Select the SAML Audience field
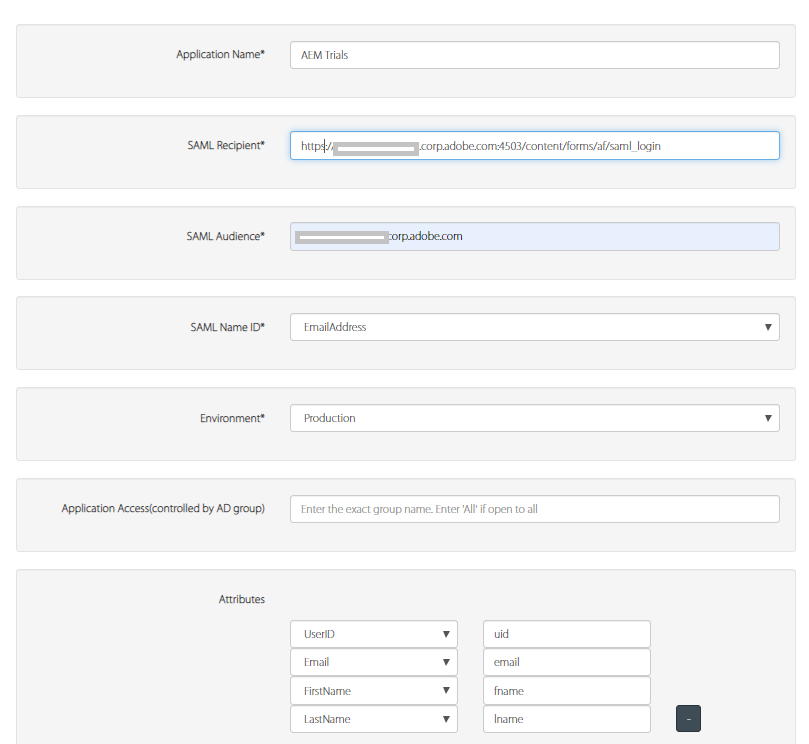This screenshot has height=744, width=809. (x=534, y=236)
